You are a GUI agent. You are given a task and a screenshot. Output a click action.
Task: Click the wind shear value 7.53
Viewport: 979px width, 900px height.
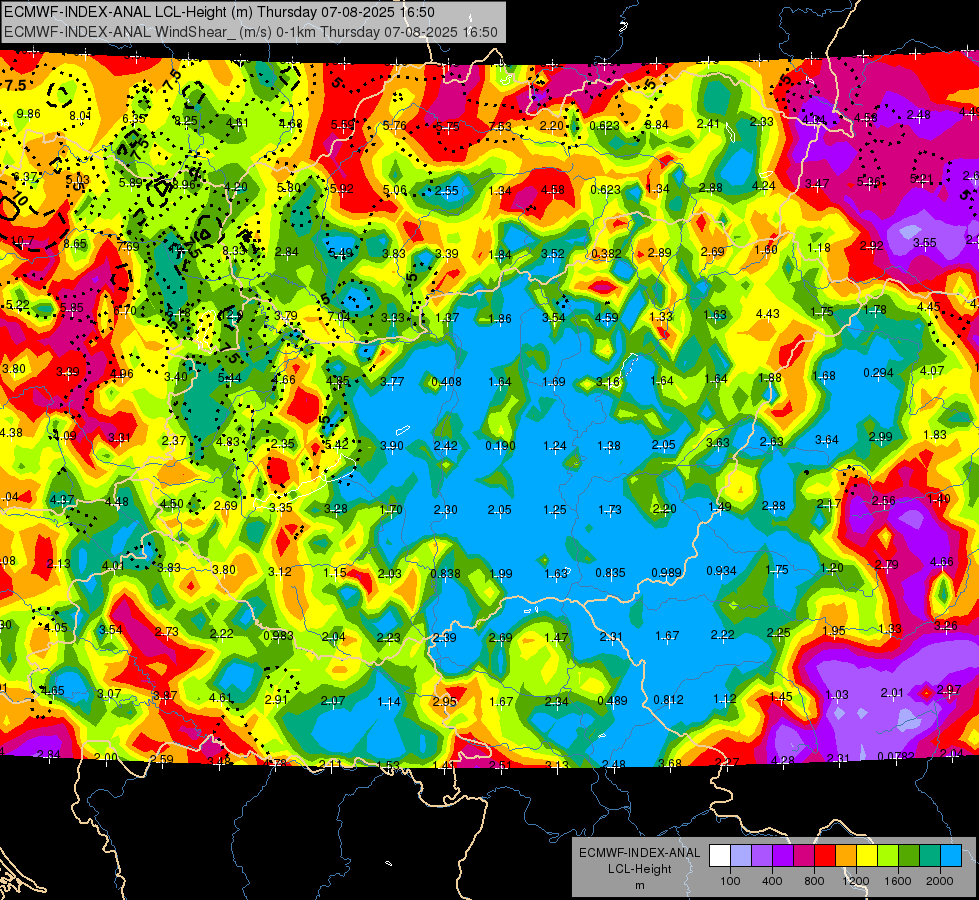pyautogui.click(x=500, y=126)
